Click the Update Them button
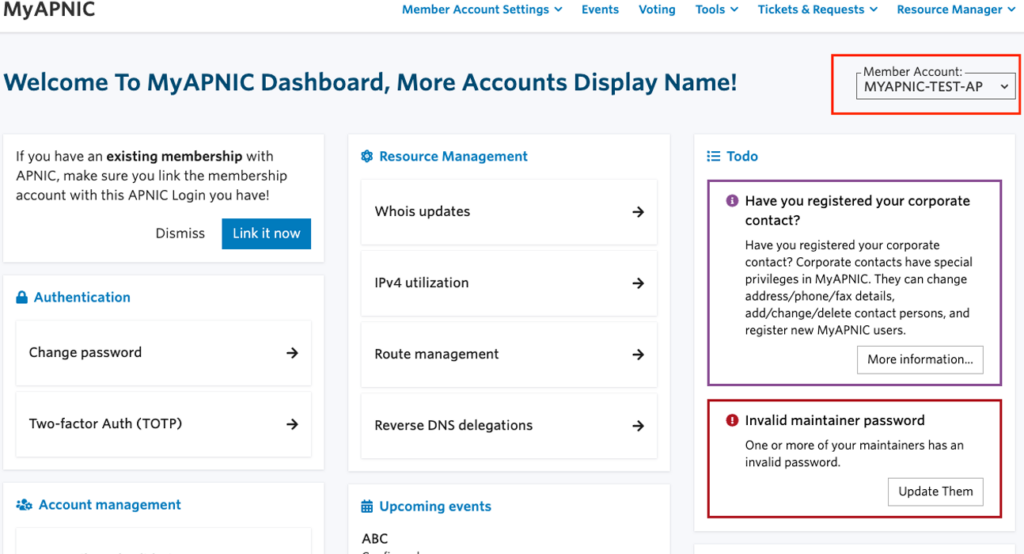 (935, 491)
